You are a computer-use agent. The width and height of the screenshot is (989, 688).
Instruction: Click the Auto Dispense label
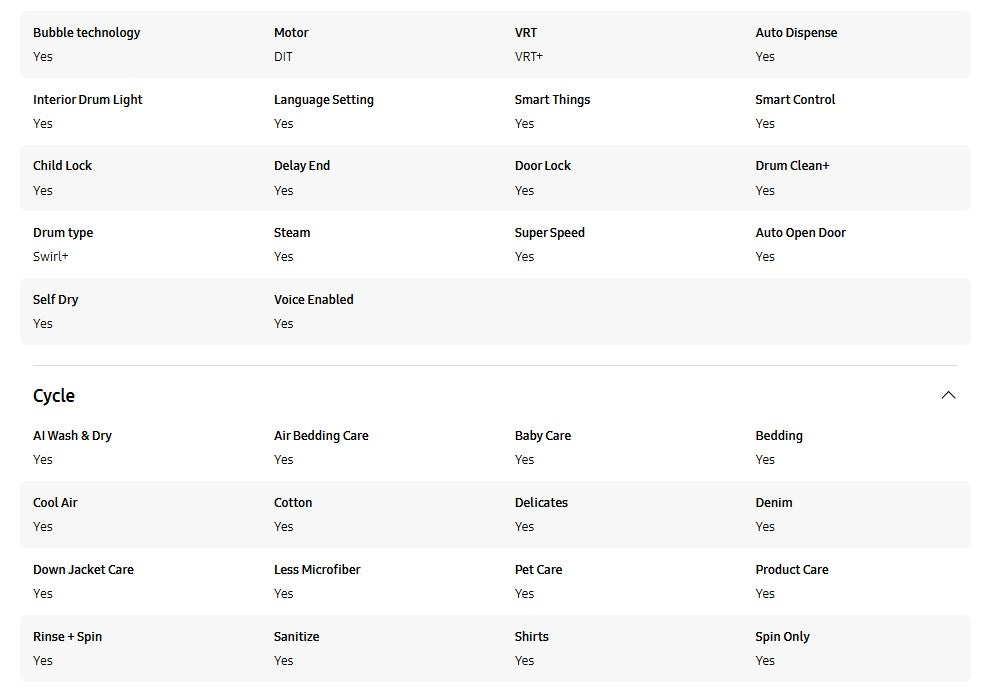coord(796,33)
